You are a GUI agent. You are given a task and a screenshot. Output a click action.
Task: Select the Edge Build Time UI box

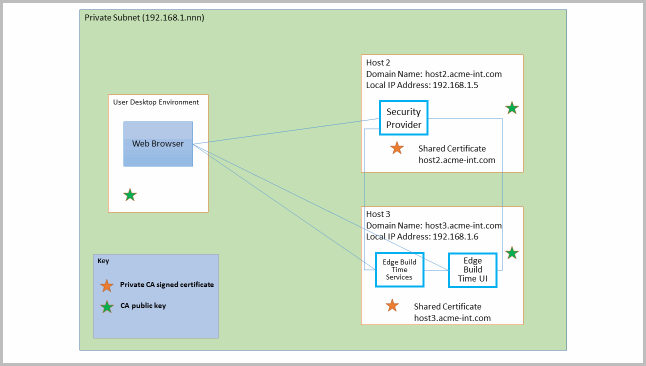(473, 270)
